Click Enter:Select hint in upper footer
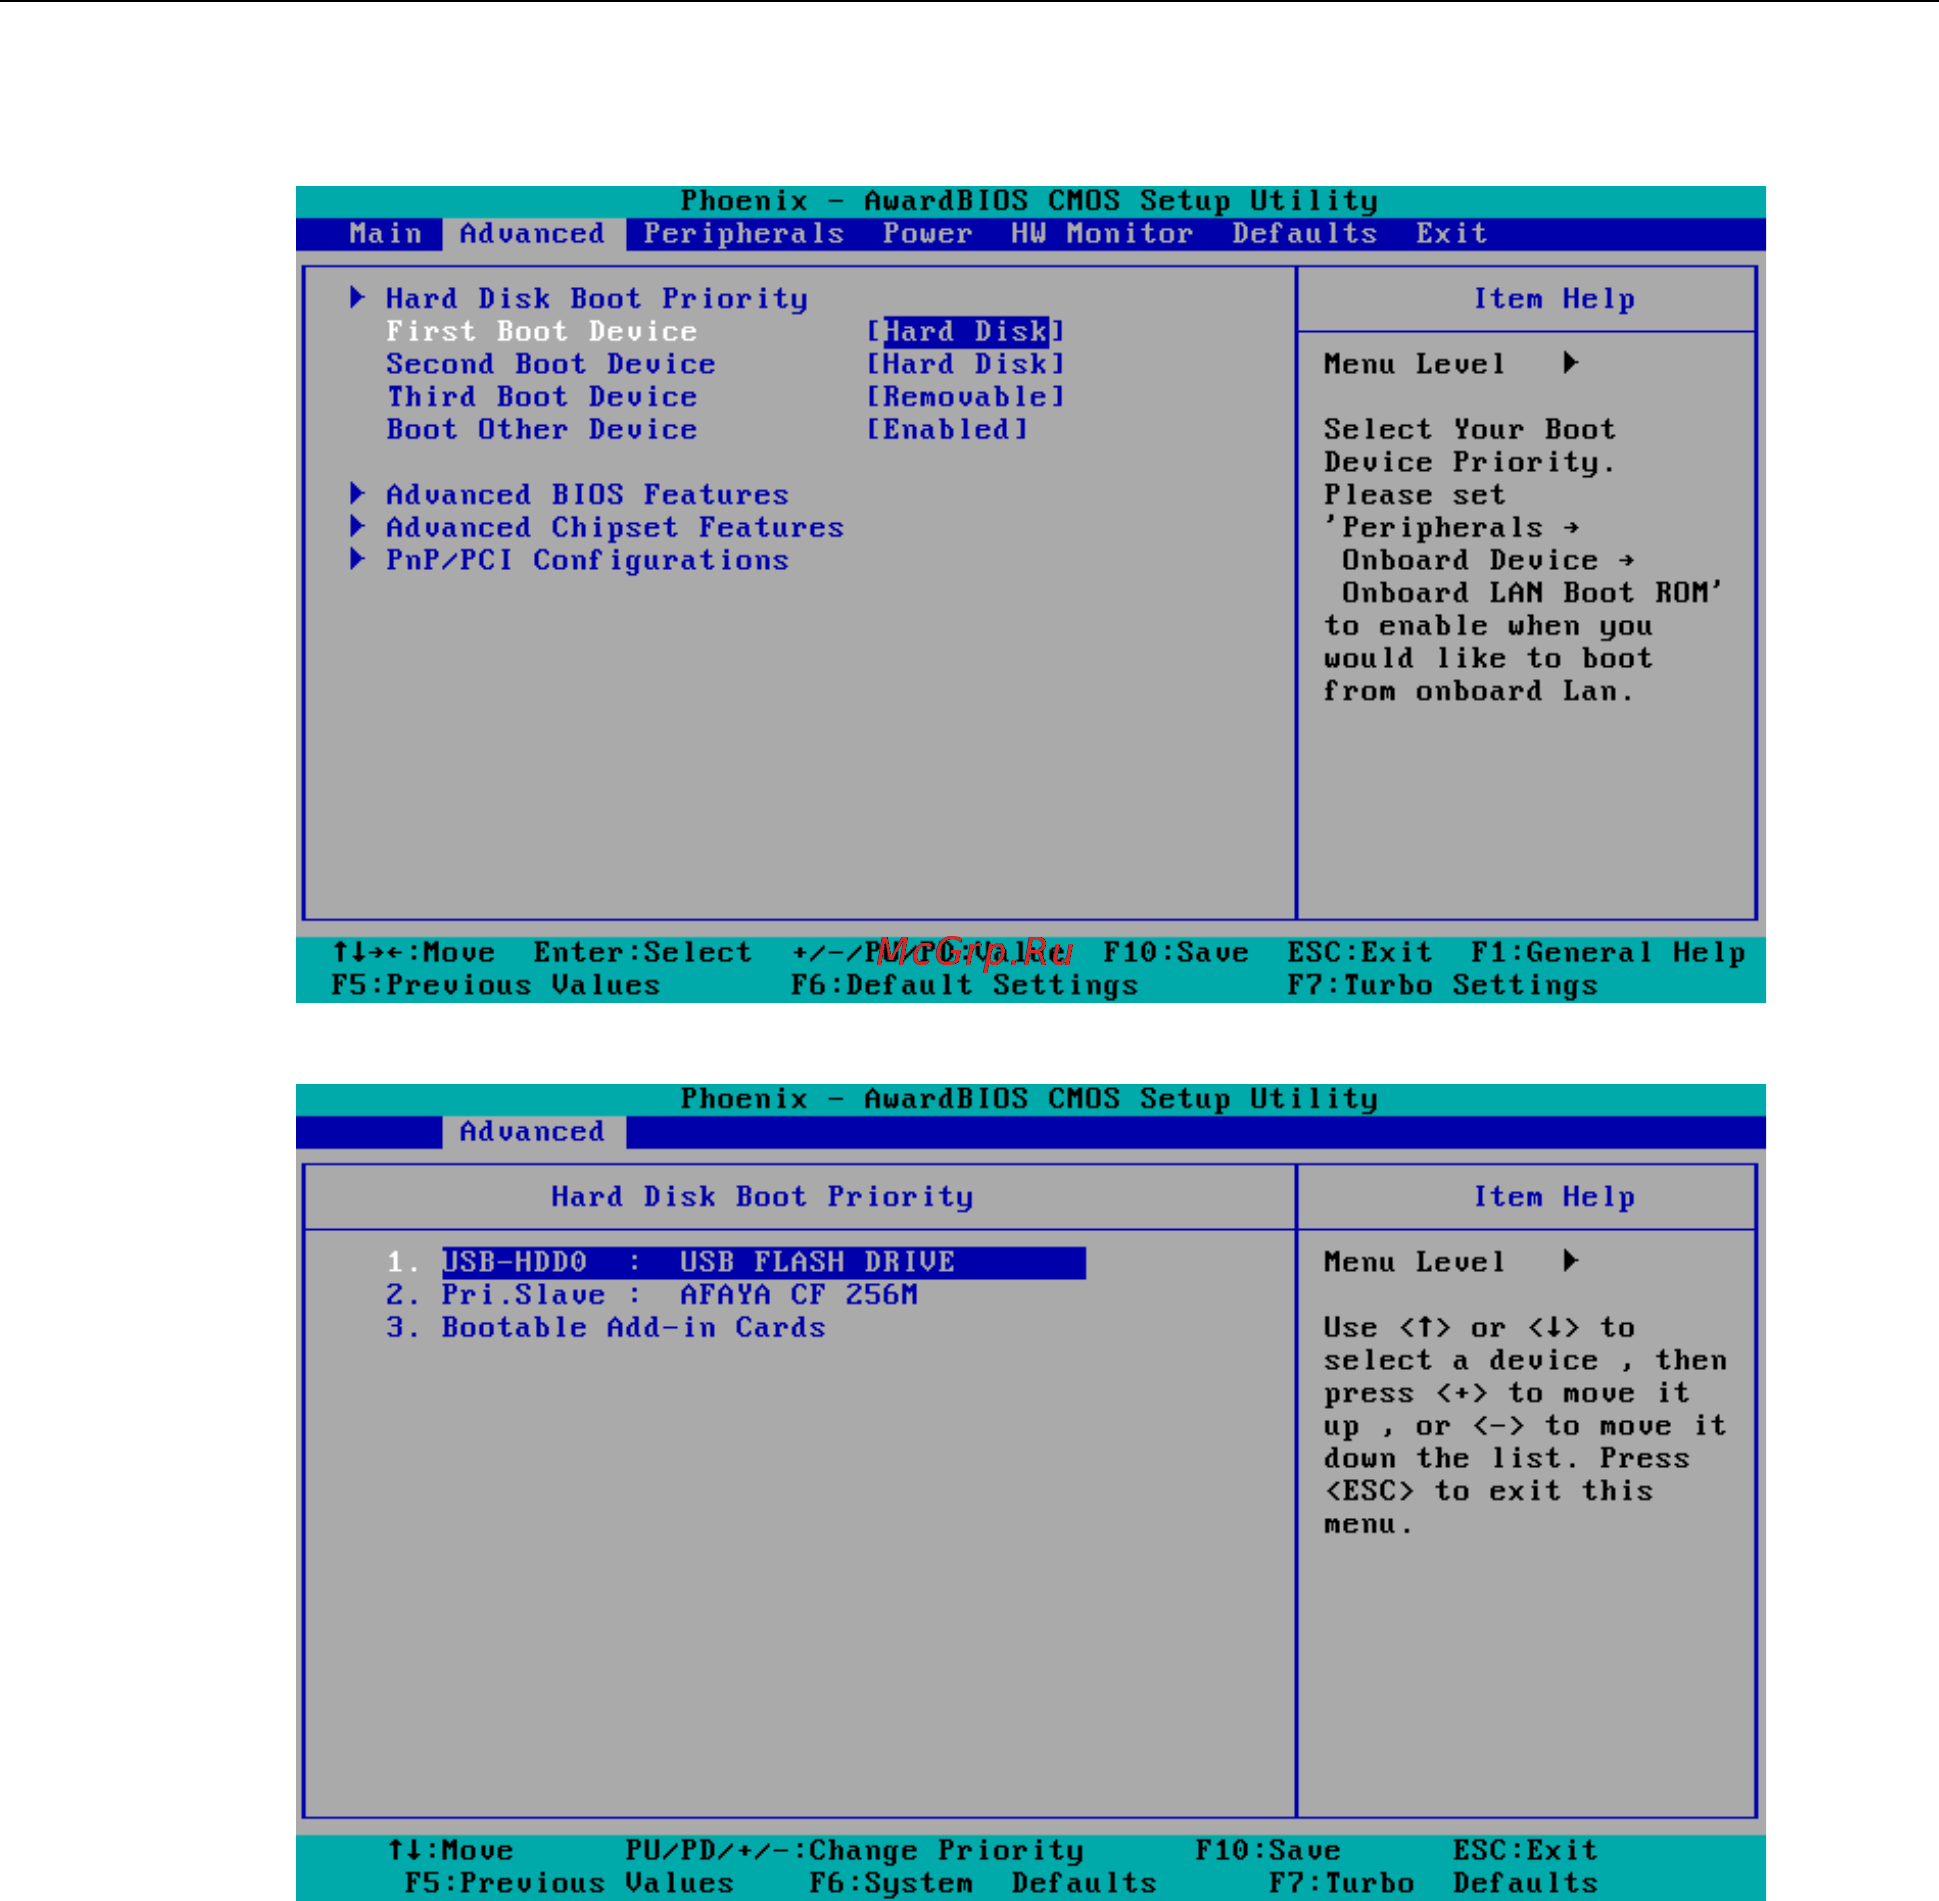The image size is (1939, 1901). click(x=642, y=953)
